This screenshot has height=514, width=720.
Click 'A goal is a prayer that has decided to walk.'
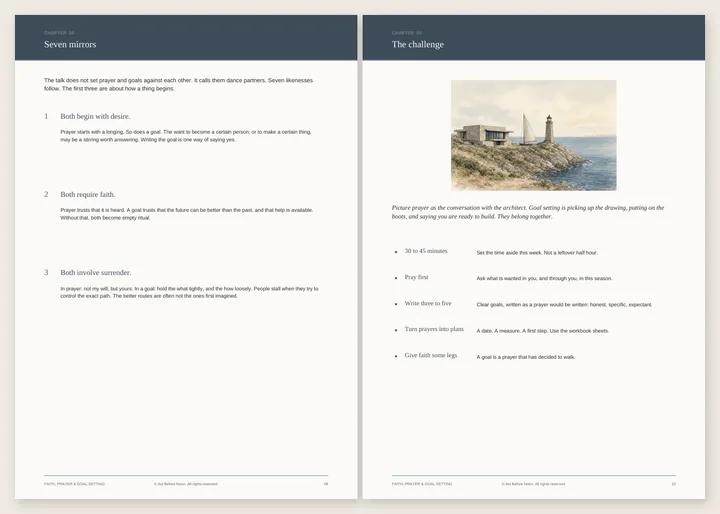(x=526, y=357)
